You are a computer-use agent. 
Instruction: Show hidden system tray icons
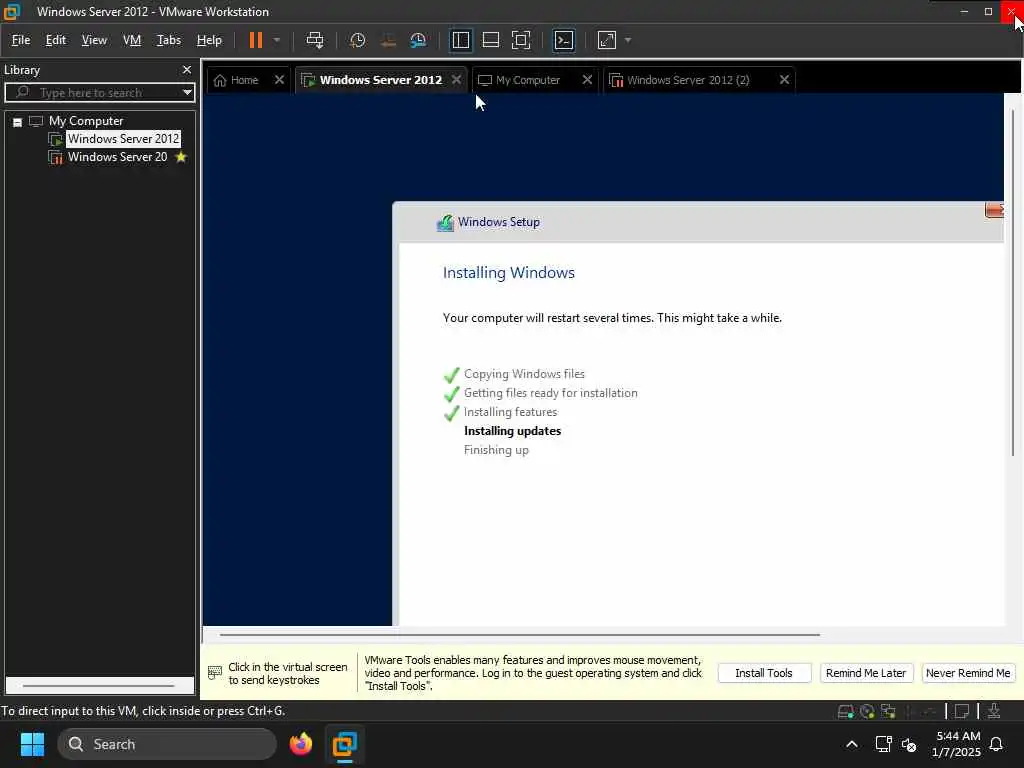point(852,744)
